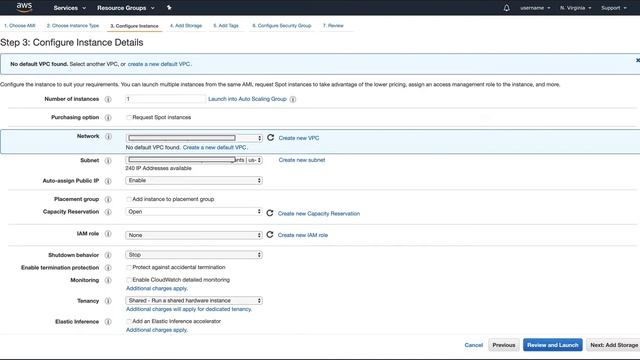Image resolution: width=640 pixels, height=360 pixels.
Task: Show info icon for Auto-assign Public IP
Action: coord(108,181)
